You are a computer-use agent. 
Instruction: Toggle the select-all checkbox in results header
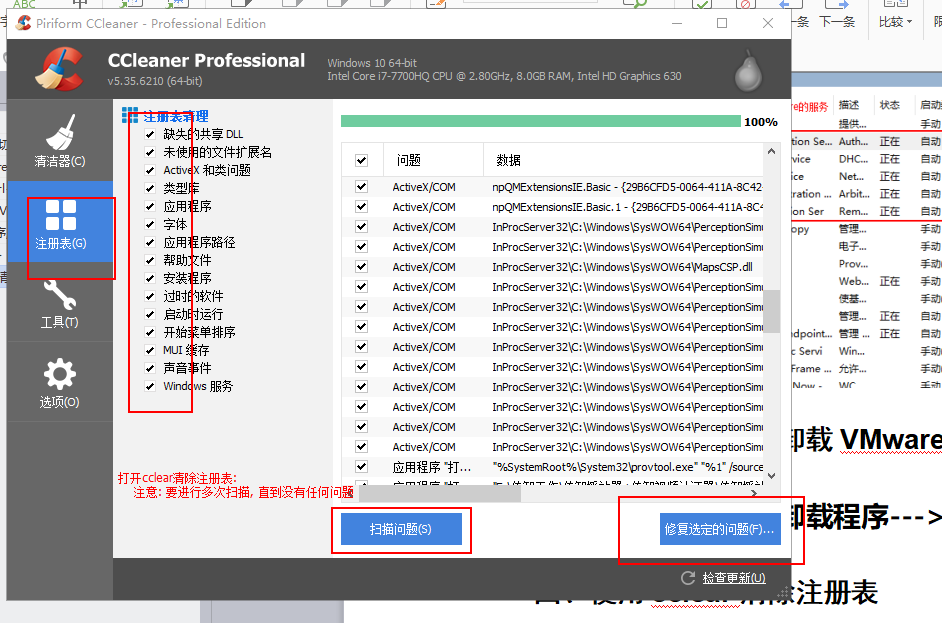tap(362, 160)
